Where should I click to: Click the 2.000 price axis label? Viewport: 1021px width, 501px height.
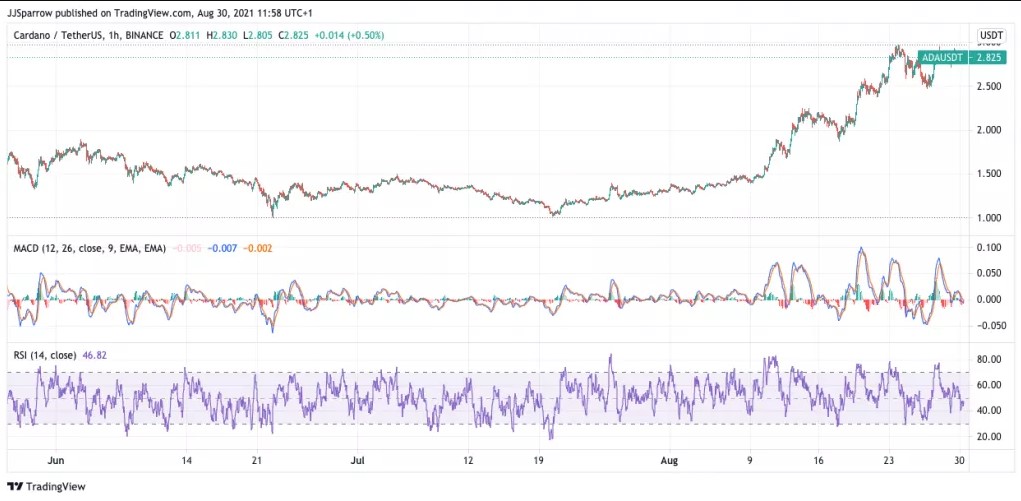[x=988, y=130]
